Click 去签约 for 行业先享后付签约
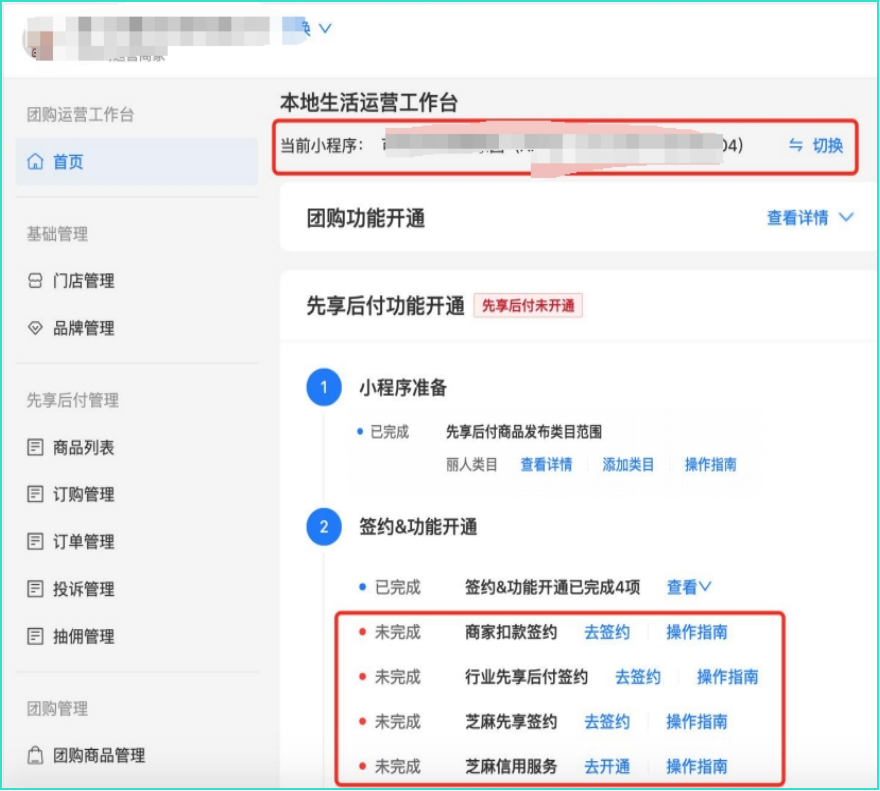Image resolution: width=880 pixels, height=791 pixels. (637, 677)
